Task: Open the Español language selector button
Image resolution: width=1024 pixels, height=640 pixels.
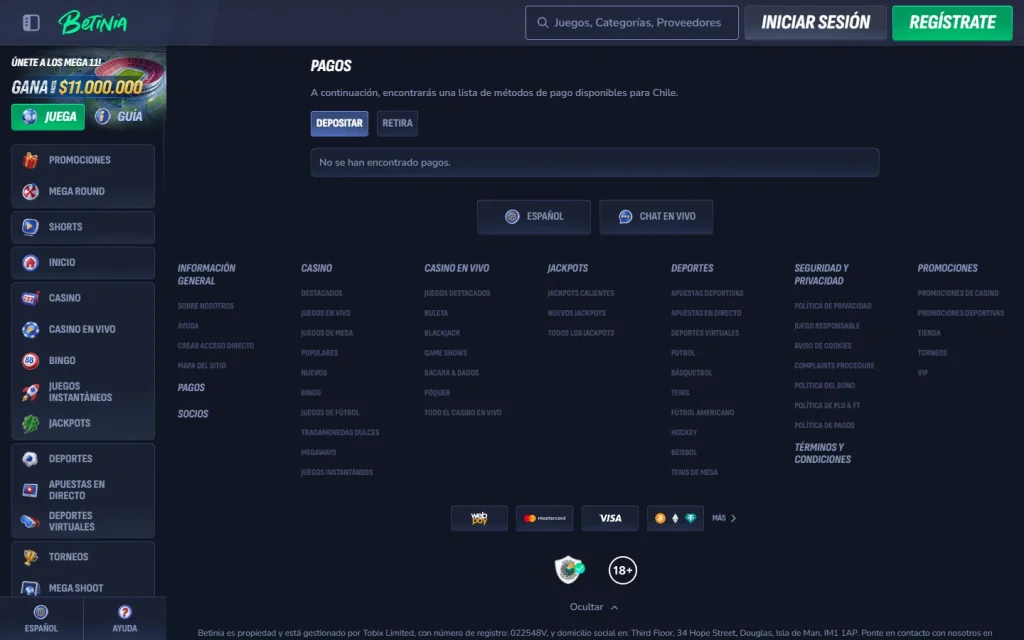Action: point(534,217)
